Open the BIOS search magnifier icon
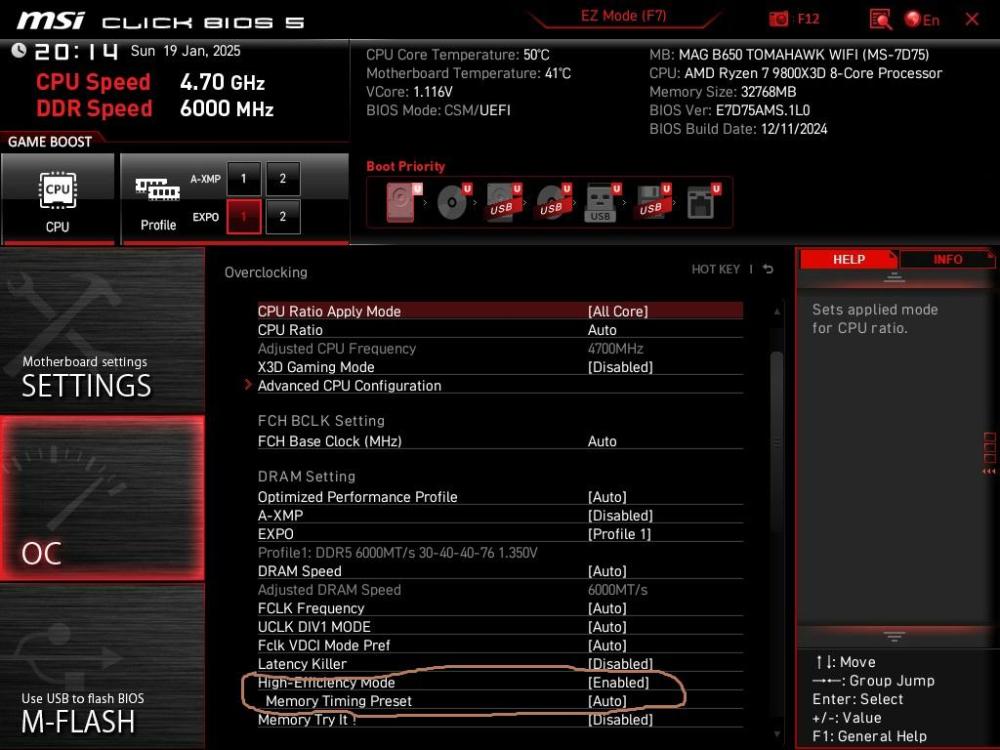Image resolution: width=1000 pixels, height=750 pixels. [881, 17]
